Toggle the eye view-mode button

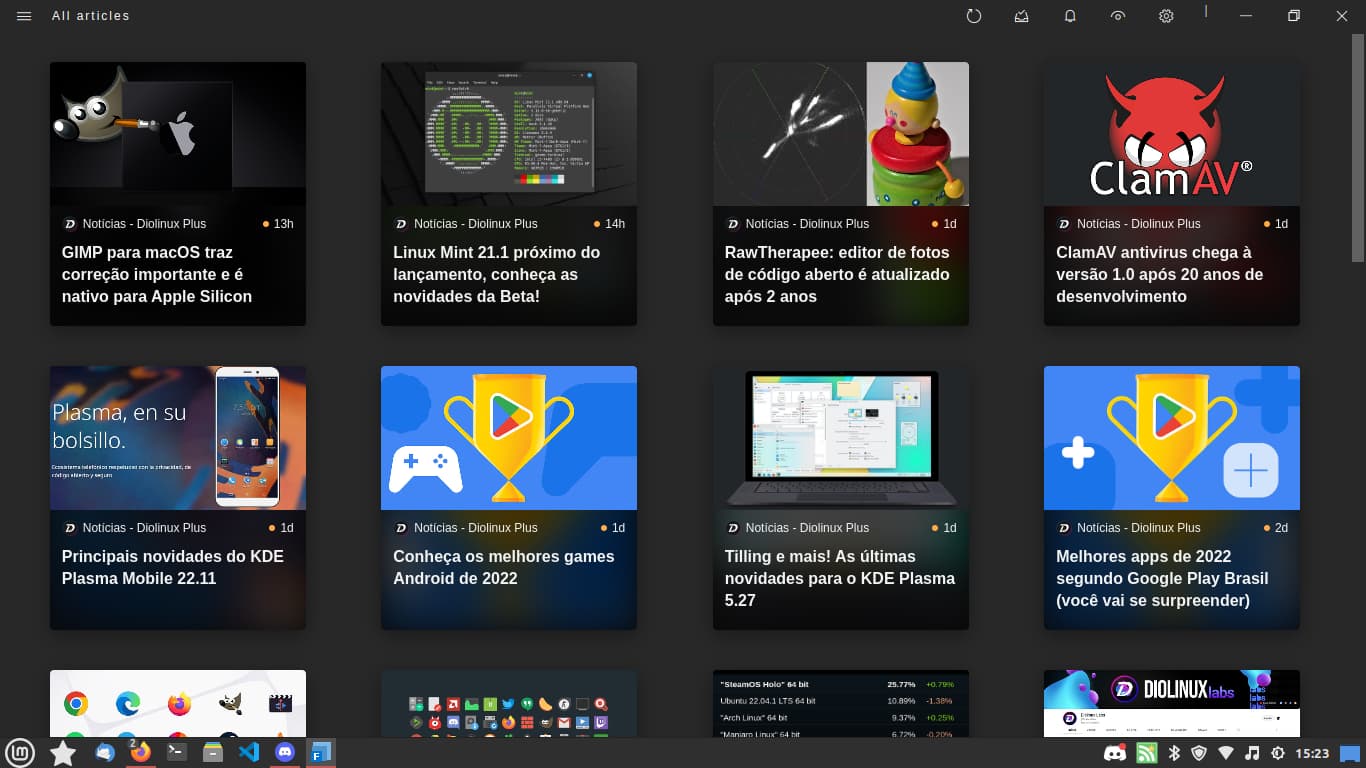[1118, 16]
